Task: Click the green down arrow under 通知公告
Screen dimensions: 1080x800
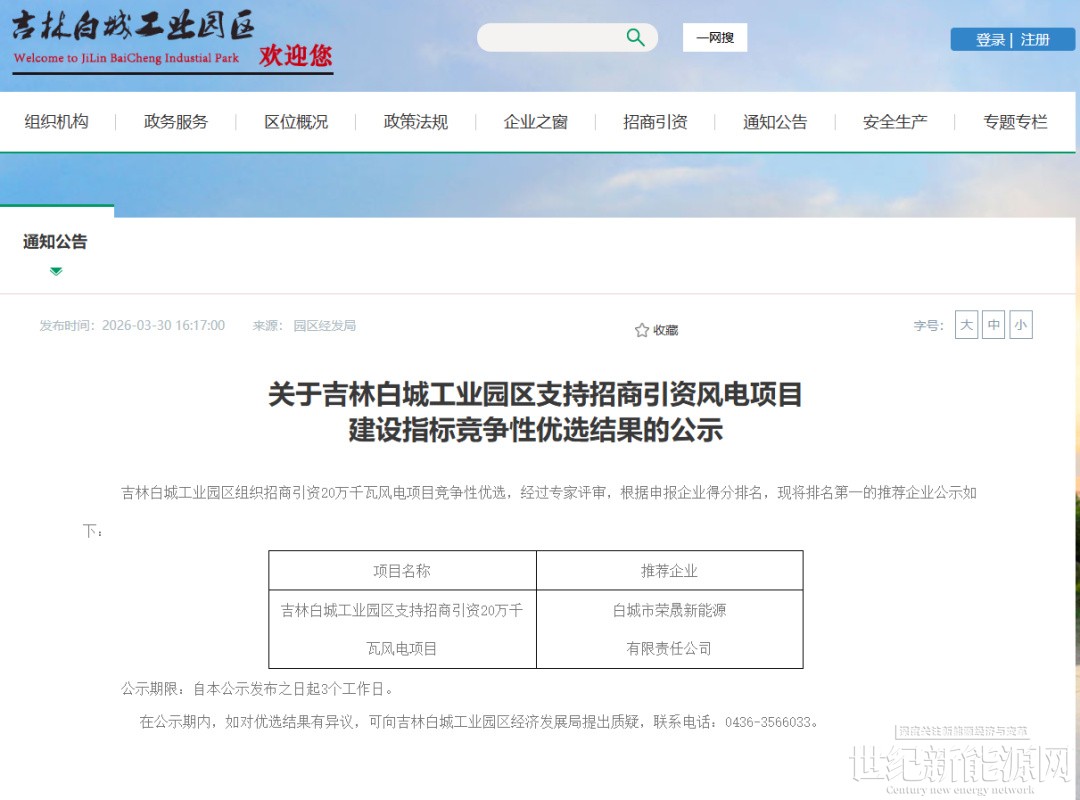Action: [x=56, y=271]
